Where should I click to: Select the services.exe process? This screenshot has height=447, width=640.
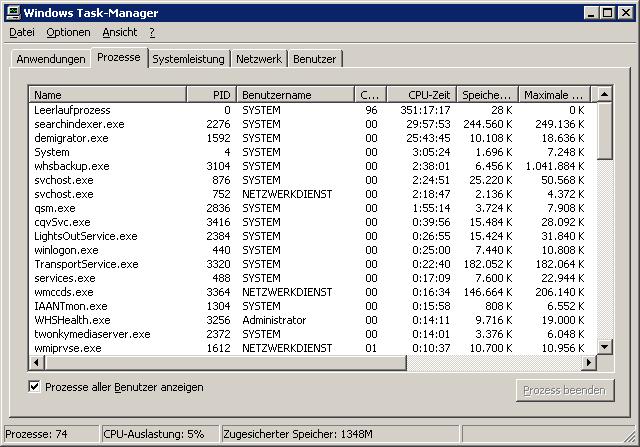313,278
